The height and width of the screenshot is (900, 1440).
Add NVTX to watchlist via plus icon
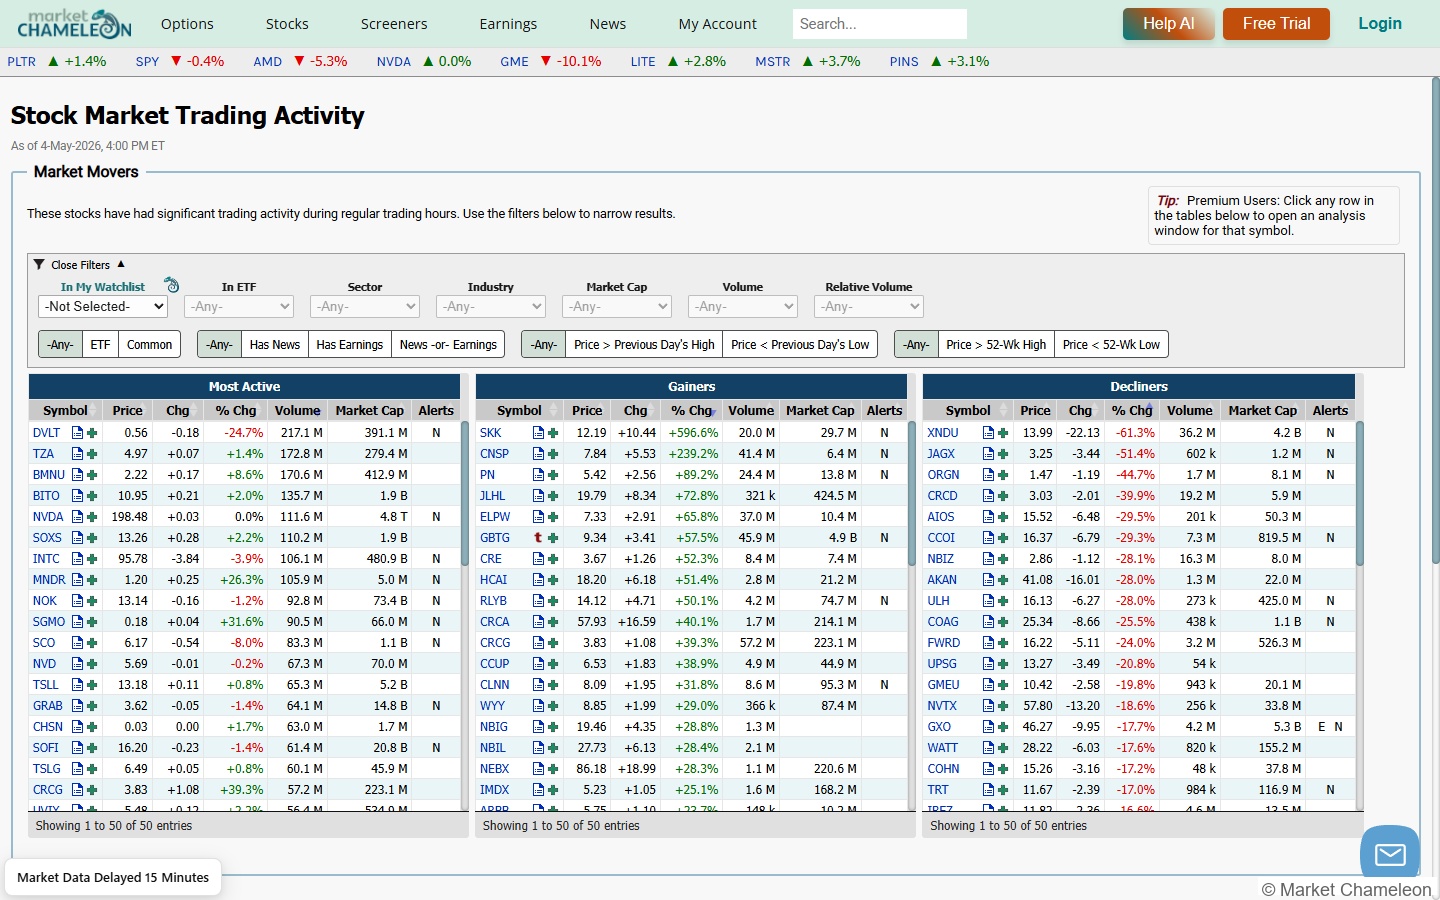(x=1003, y=706)
